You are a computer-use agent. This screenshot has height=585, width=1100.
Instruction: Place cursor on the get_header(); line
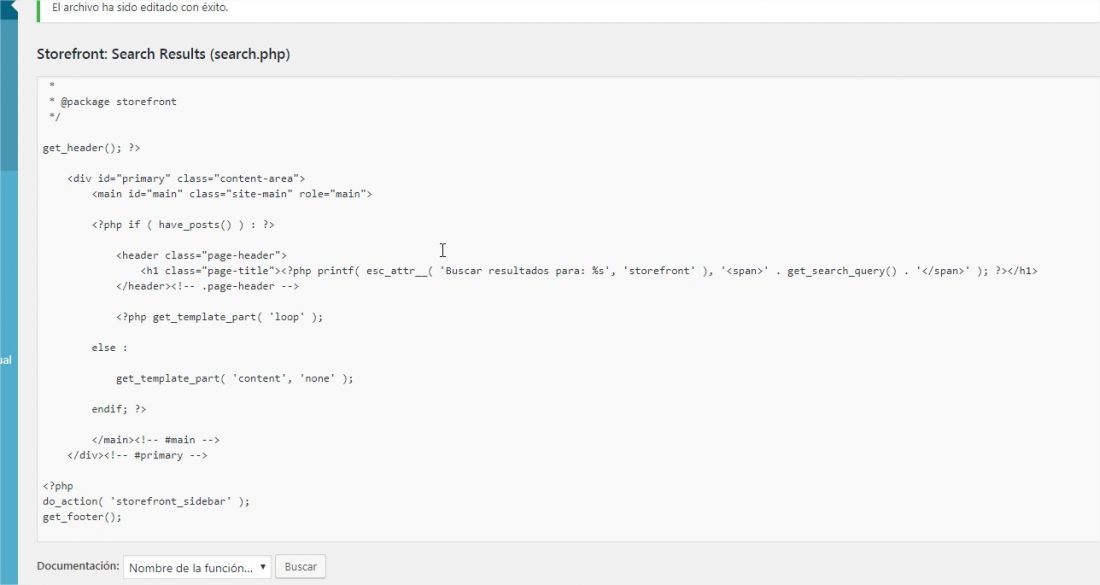[91, 148]
